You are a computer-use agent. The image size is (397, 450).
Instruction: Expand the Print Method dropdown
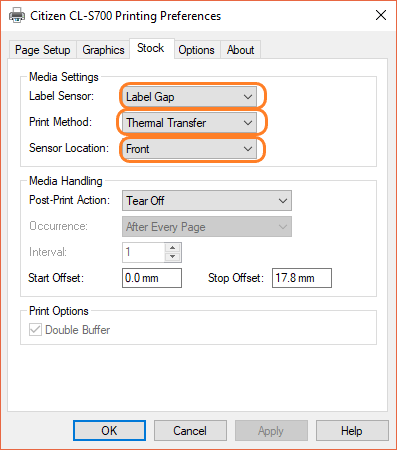pyautogui.click(x=189, y=123)
